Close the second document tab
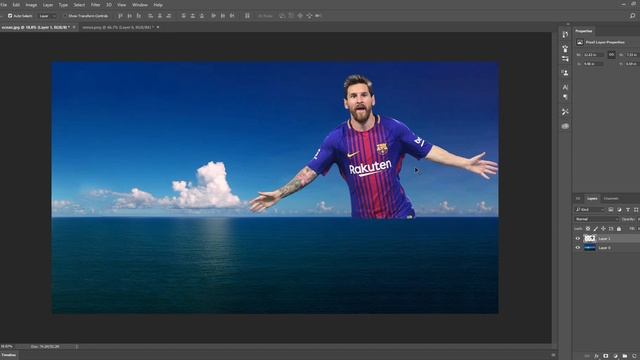 pyautogui.click(x=158, y=27)
